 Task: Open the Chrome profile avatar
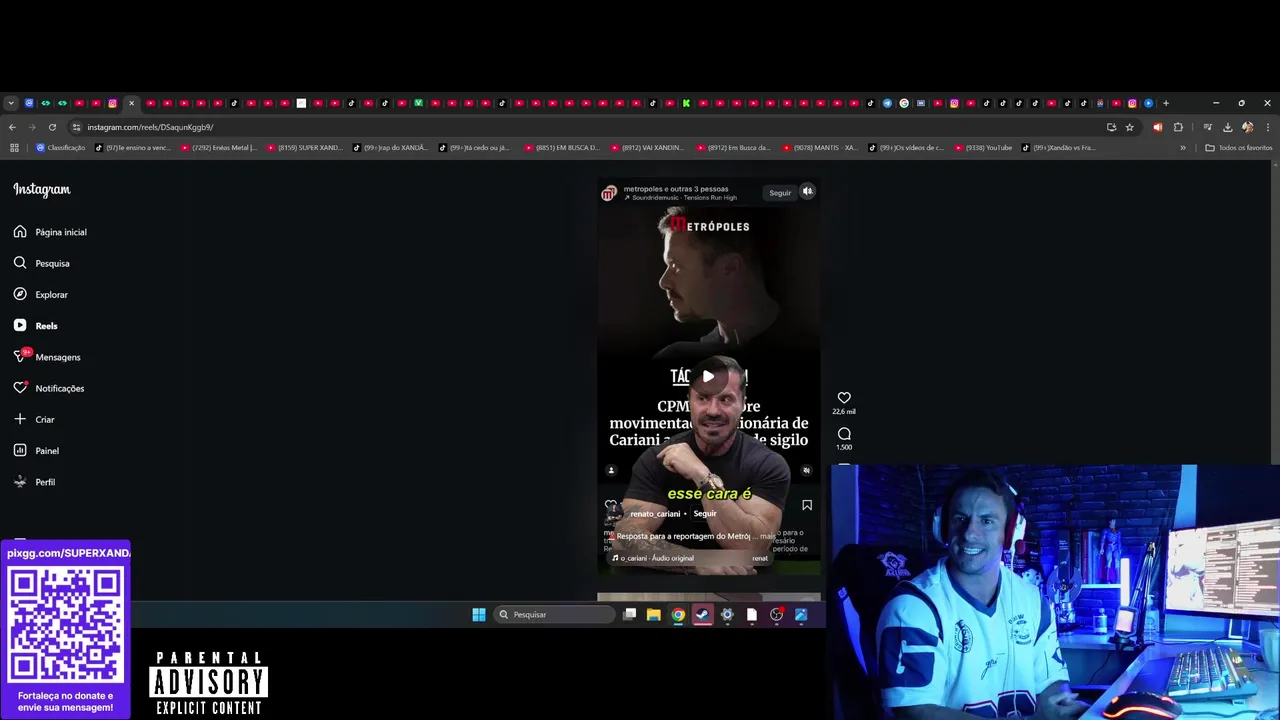tap(1247, 127)
